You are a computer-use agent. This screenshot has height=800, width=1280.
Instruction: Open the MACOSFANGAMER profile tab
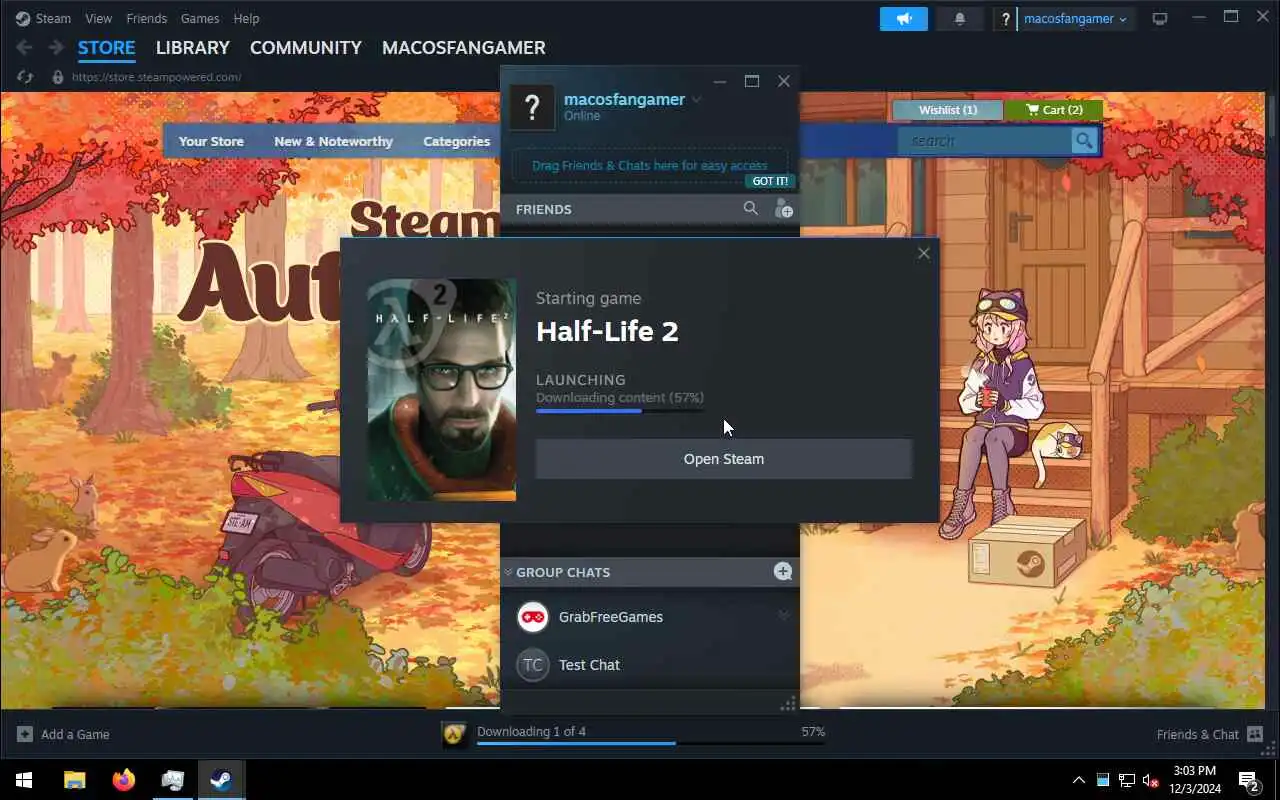[464, 47]
